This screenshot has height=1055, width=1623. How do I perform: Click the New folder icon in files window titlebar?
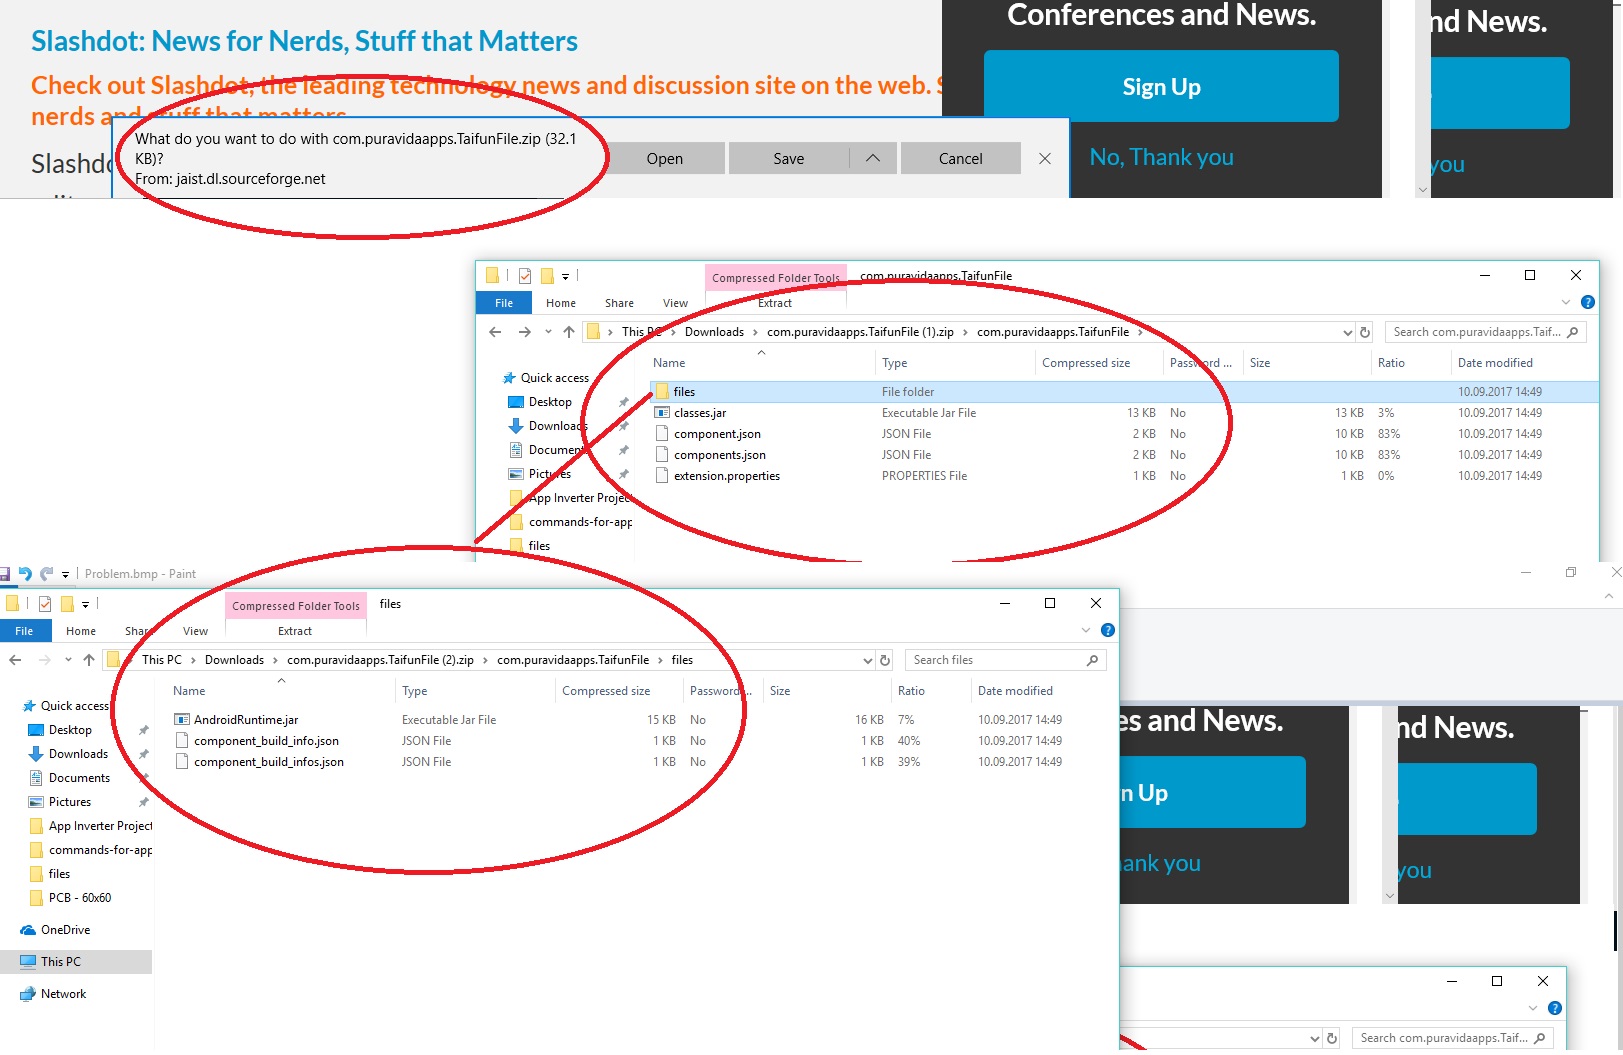67,604
